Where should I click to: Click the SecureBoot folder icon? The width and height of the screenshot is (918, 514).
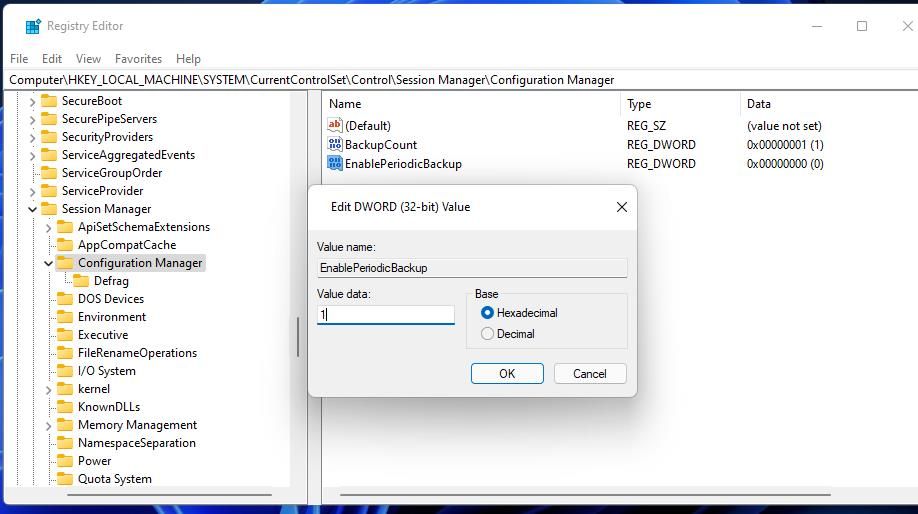tap(49, 101)
